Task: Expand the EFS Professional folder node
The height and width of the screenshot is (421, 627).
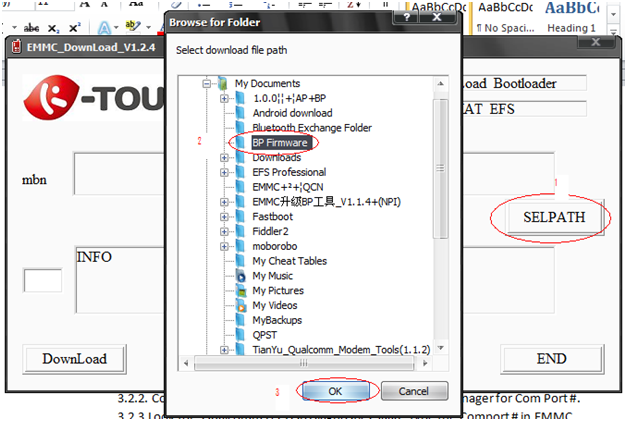Action: pos(224,172)
